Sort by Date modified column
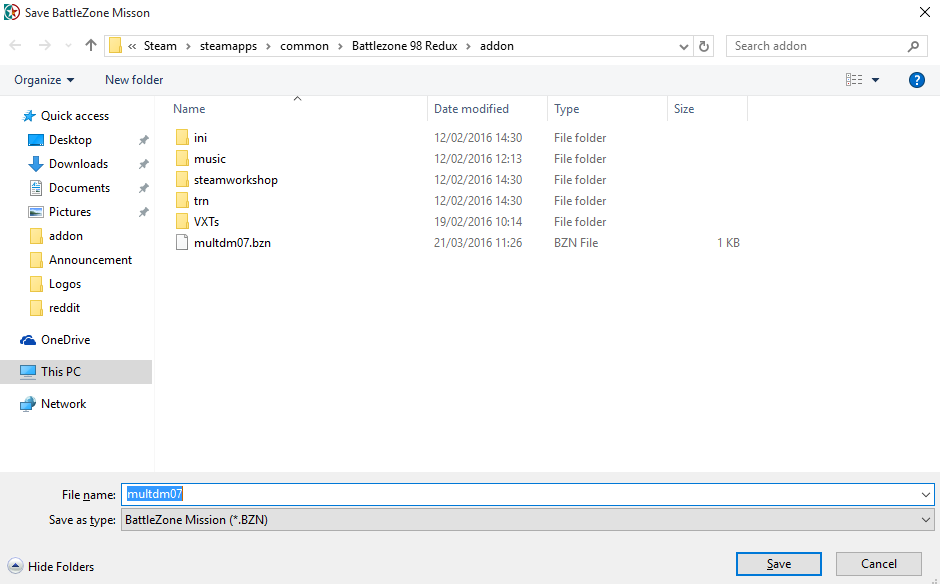The height and width of the screenshot is (584, 940). pyautogui.click(x=471, y=109)
